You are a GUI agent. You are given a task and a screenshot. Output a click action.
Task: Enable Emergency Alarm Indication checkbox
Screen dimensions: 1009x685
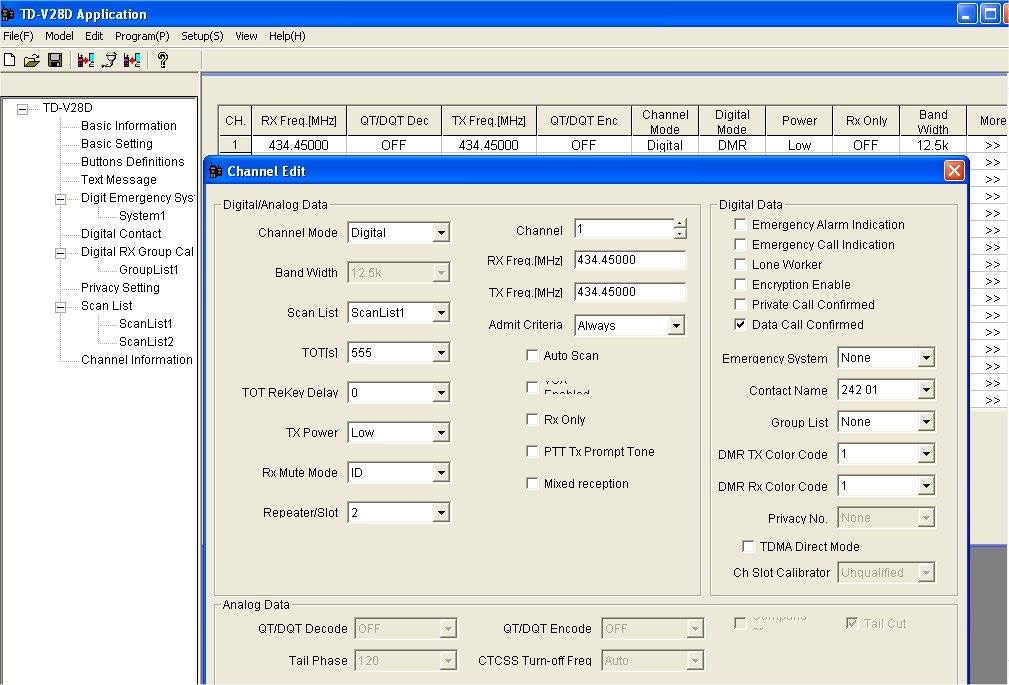click(740, 224)
